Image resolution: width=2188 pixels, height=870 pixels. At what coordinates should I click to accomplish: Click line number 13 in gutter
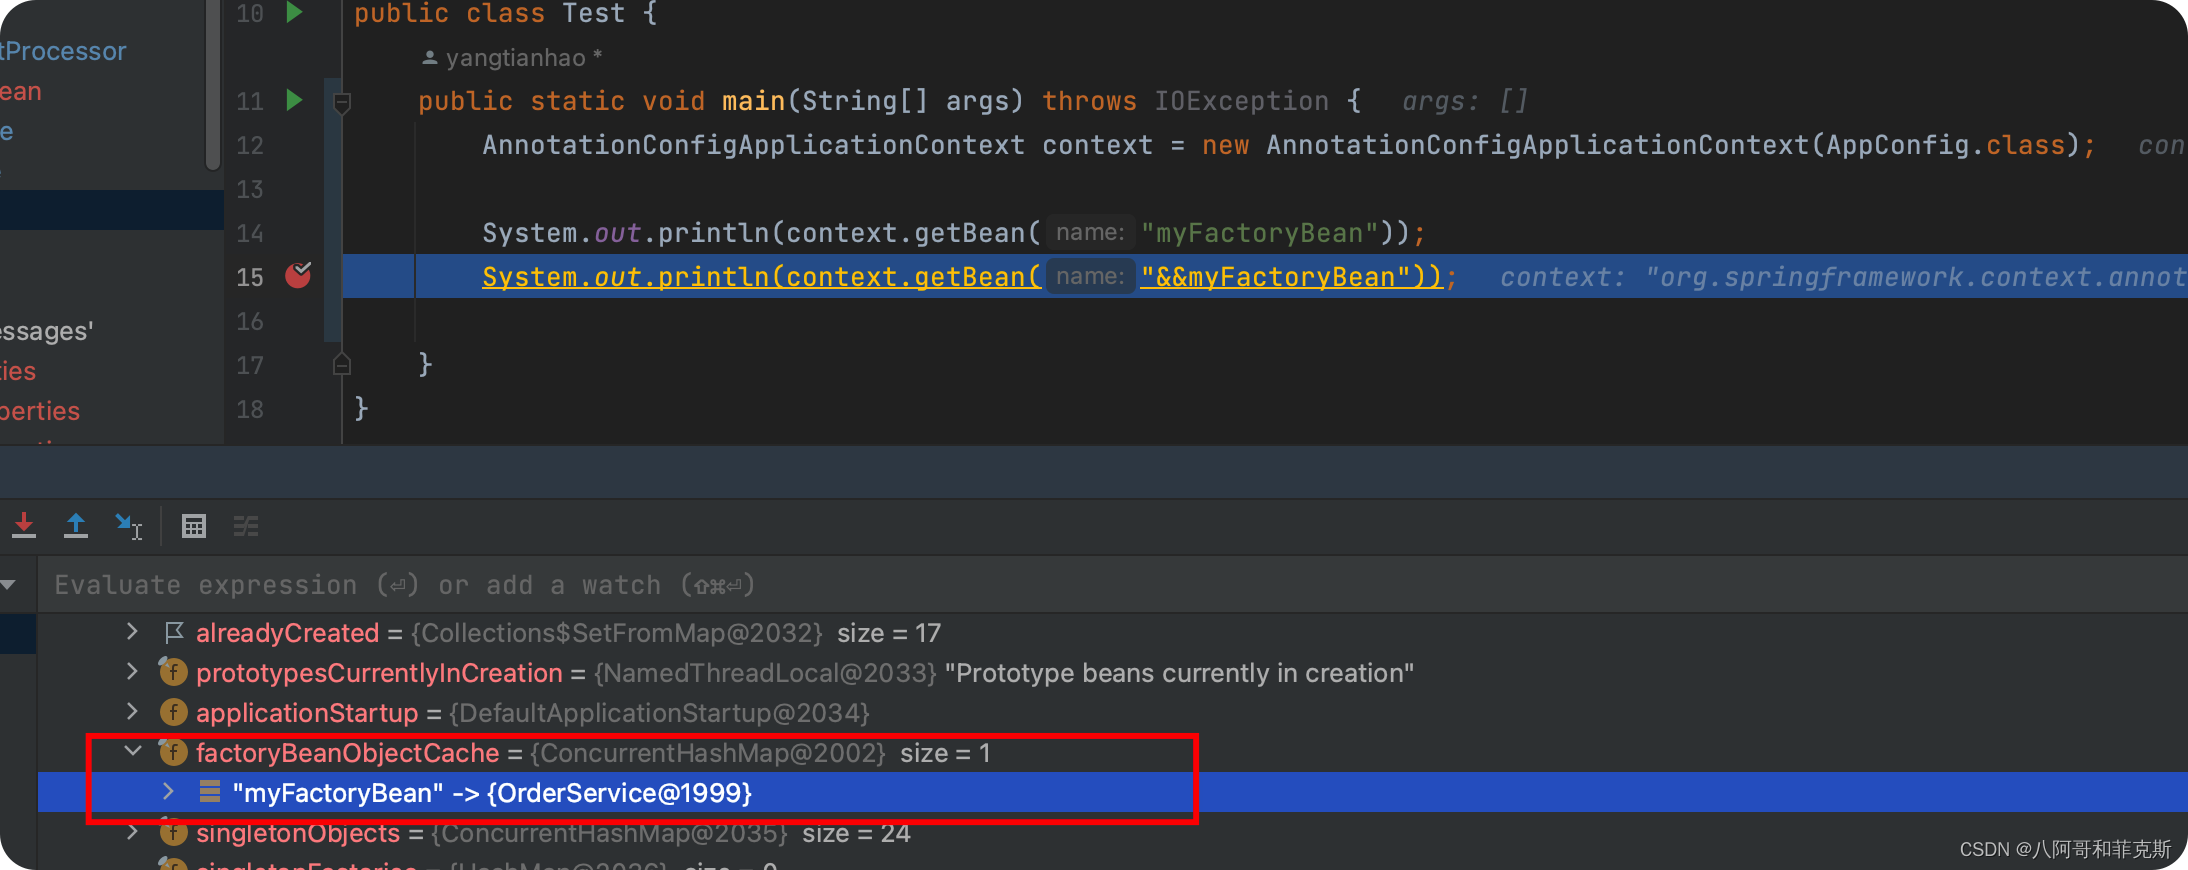250,189
